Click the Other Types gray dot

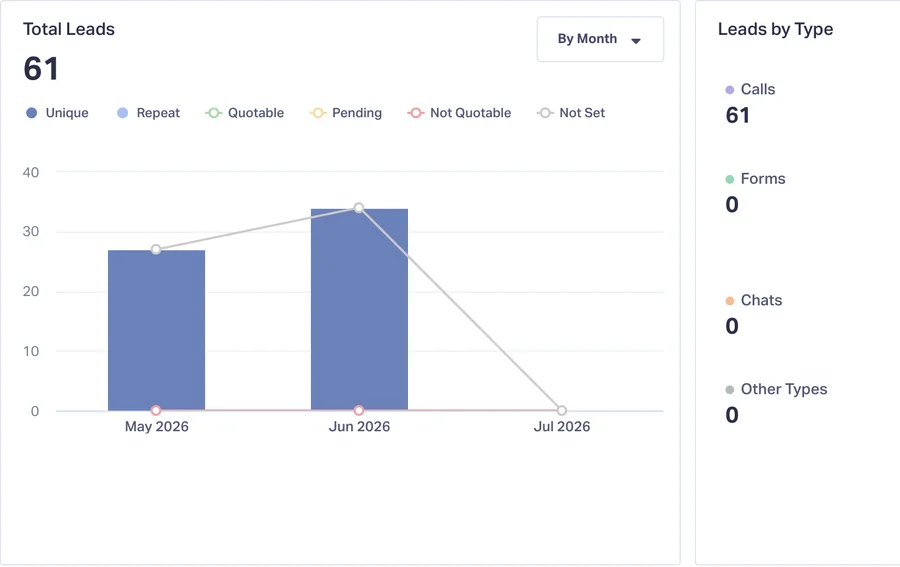point(730,390)
